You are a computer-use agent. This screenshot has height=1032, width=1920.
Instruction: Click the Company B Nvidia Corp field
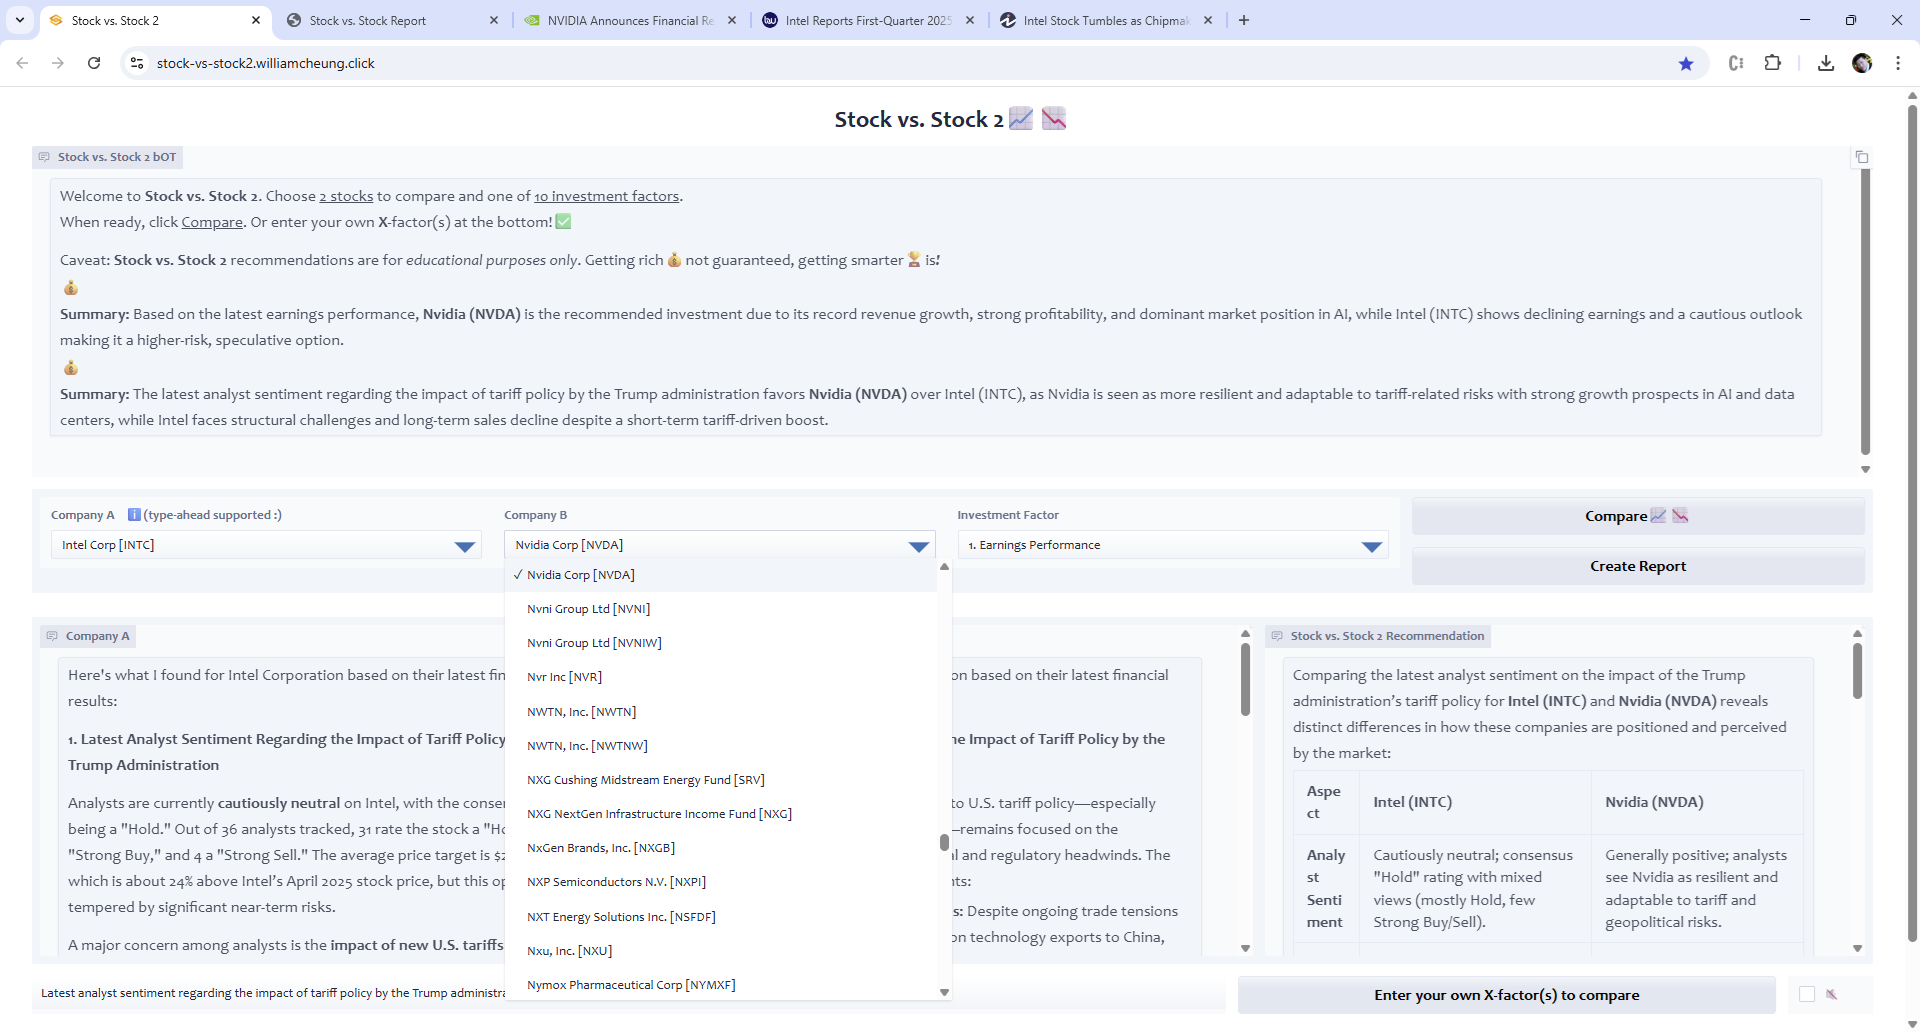click(x=720, y=545)
